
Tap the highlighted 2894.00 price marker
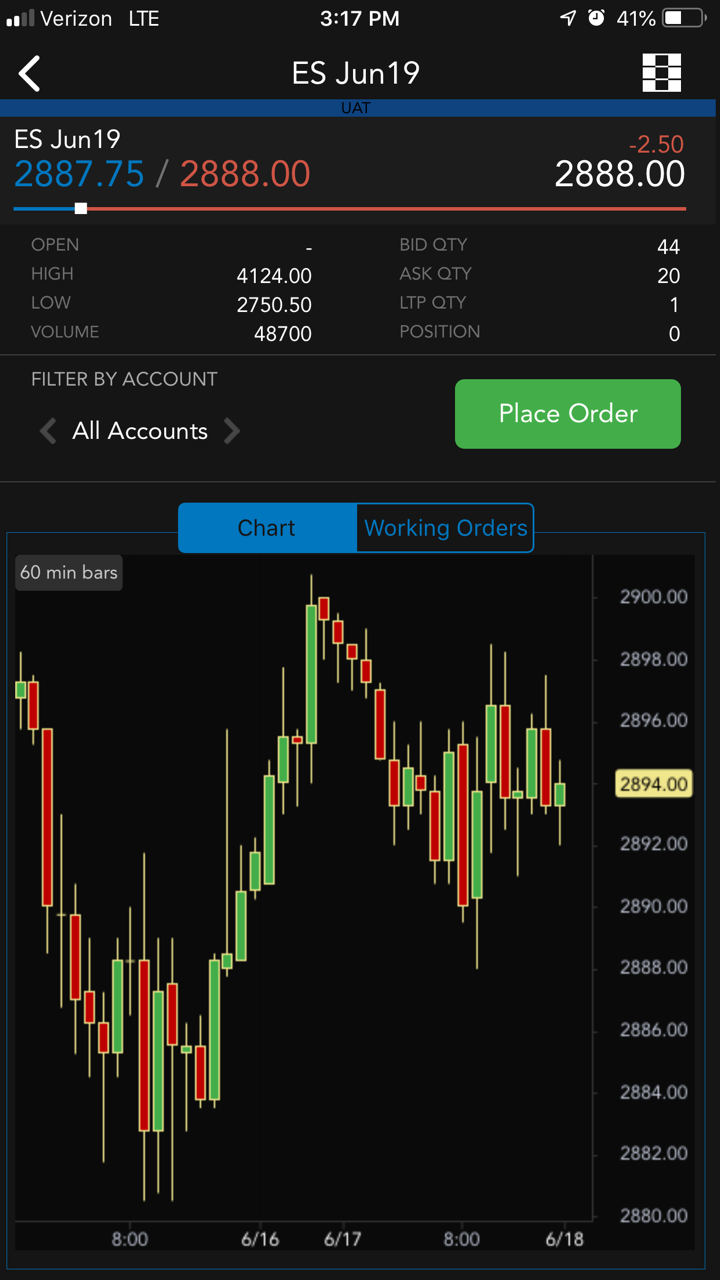[654, 784]
